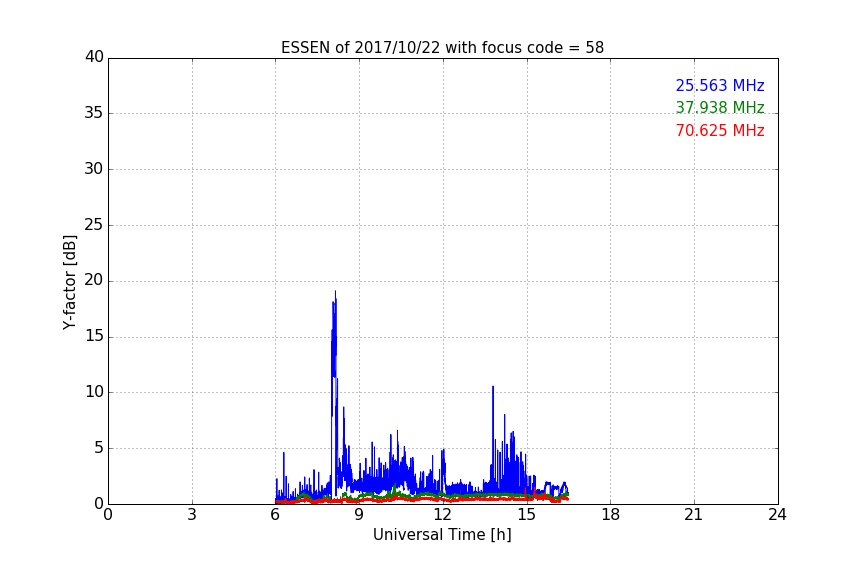Click the y-axis tick label 30
The width and height of the screenshot is (864, 576).
94,169
